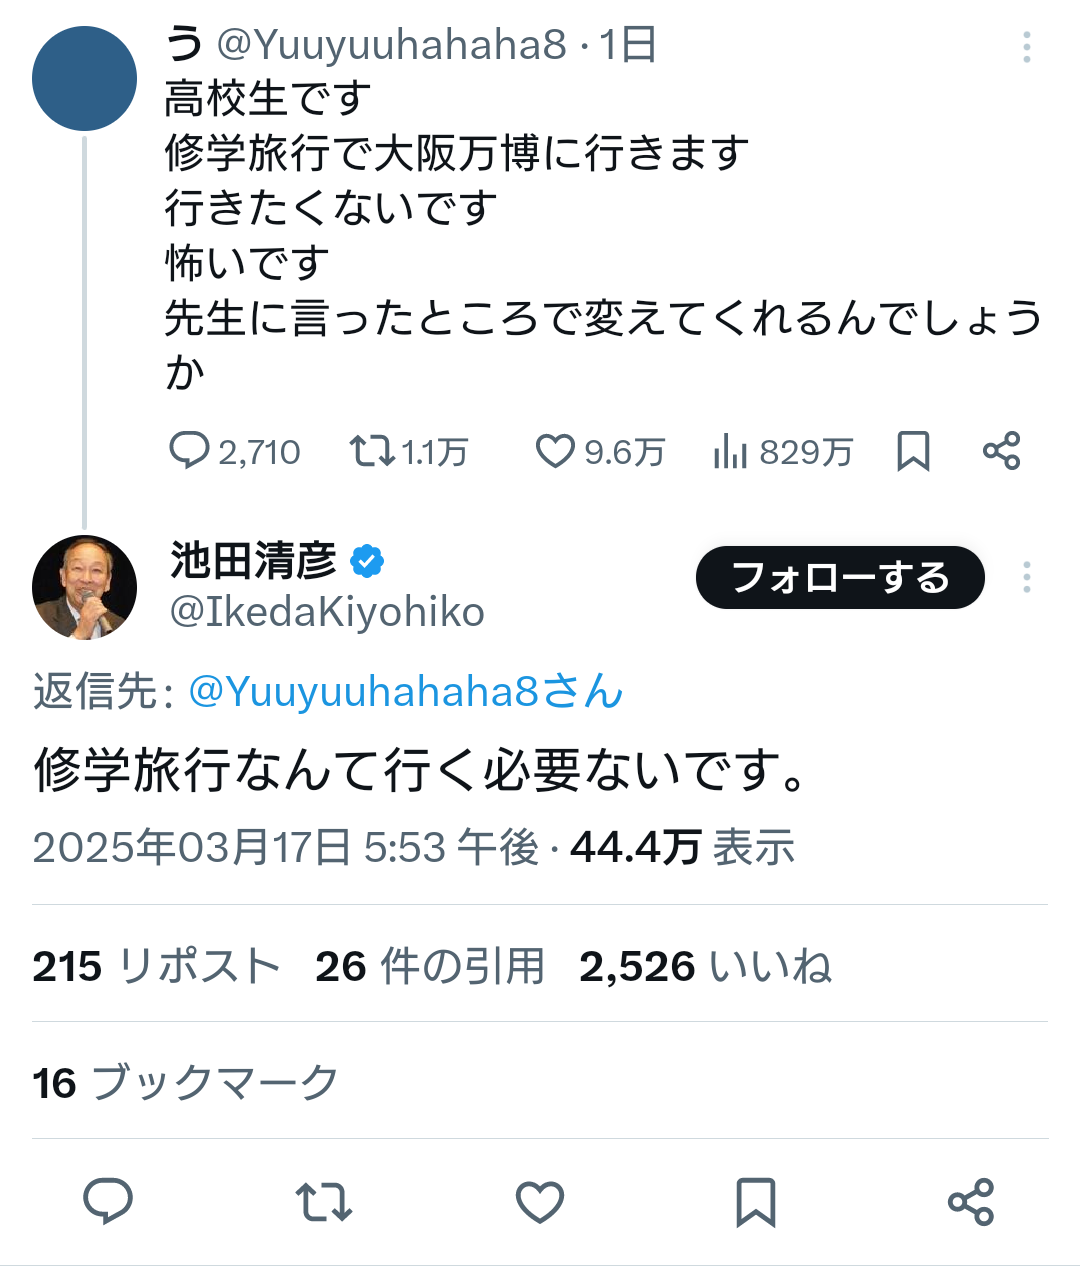
Task: Retweet the original post with 1.1万 reposts
Action: click(x=408, y=452)
